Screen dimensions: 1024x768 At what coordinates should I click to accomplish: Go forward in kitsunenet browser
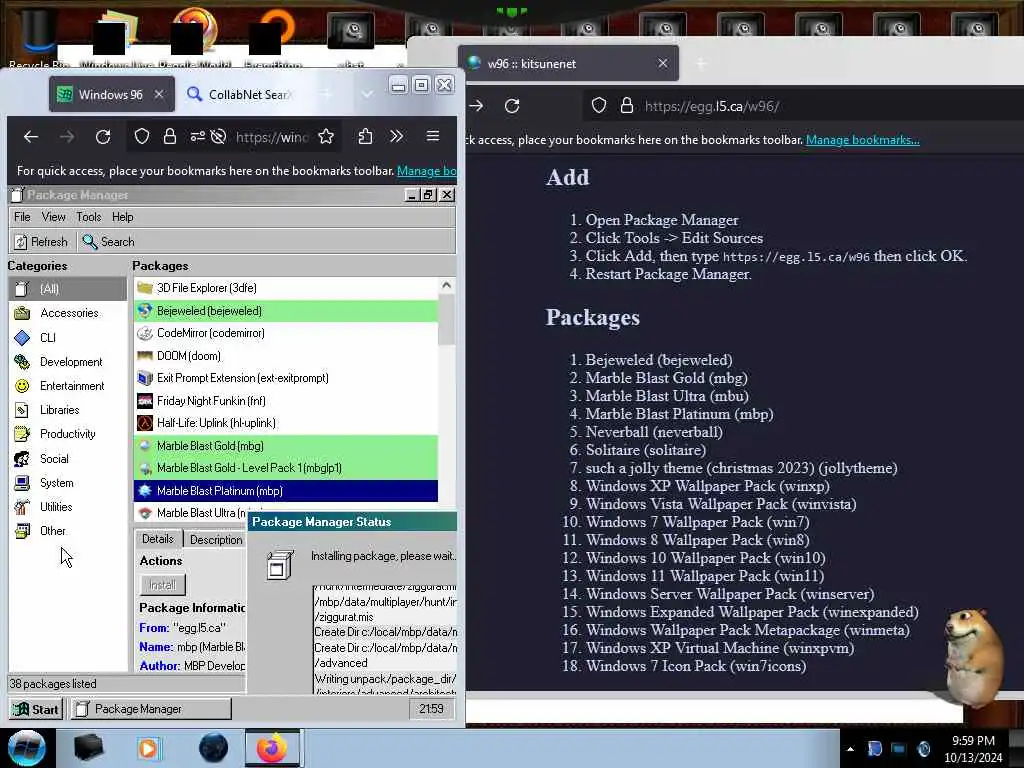476,106
